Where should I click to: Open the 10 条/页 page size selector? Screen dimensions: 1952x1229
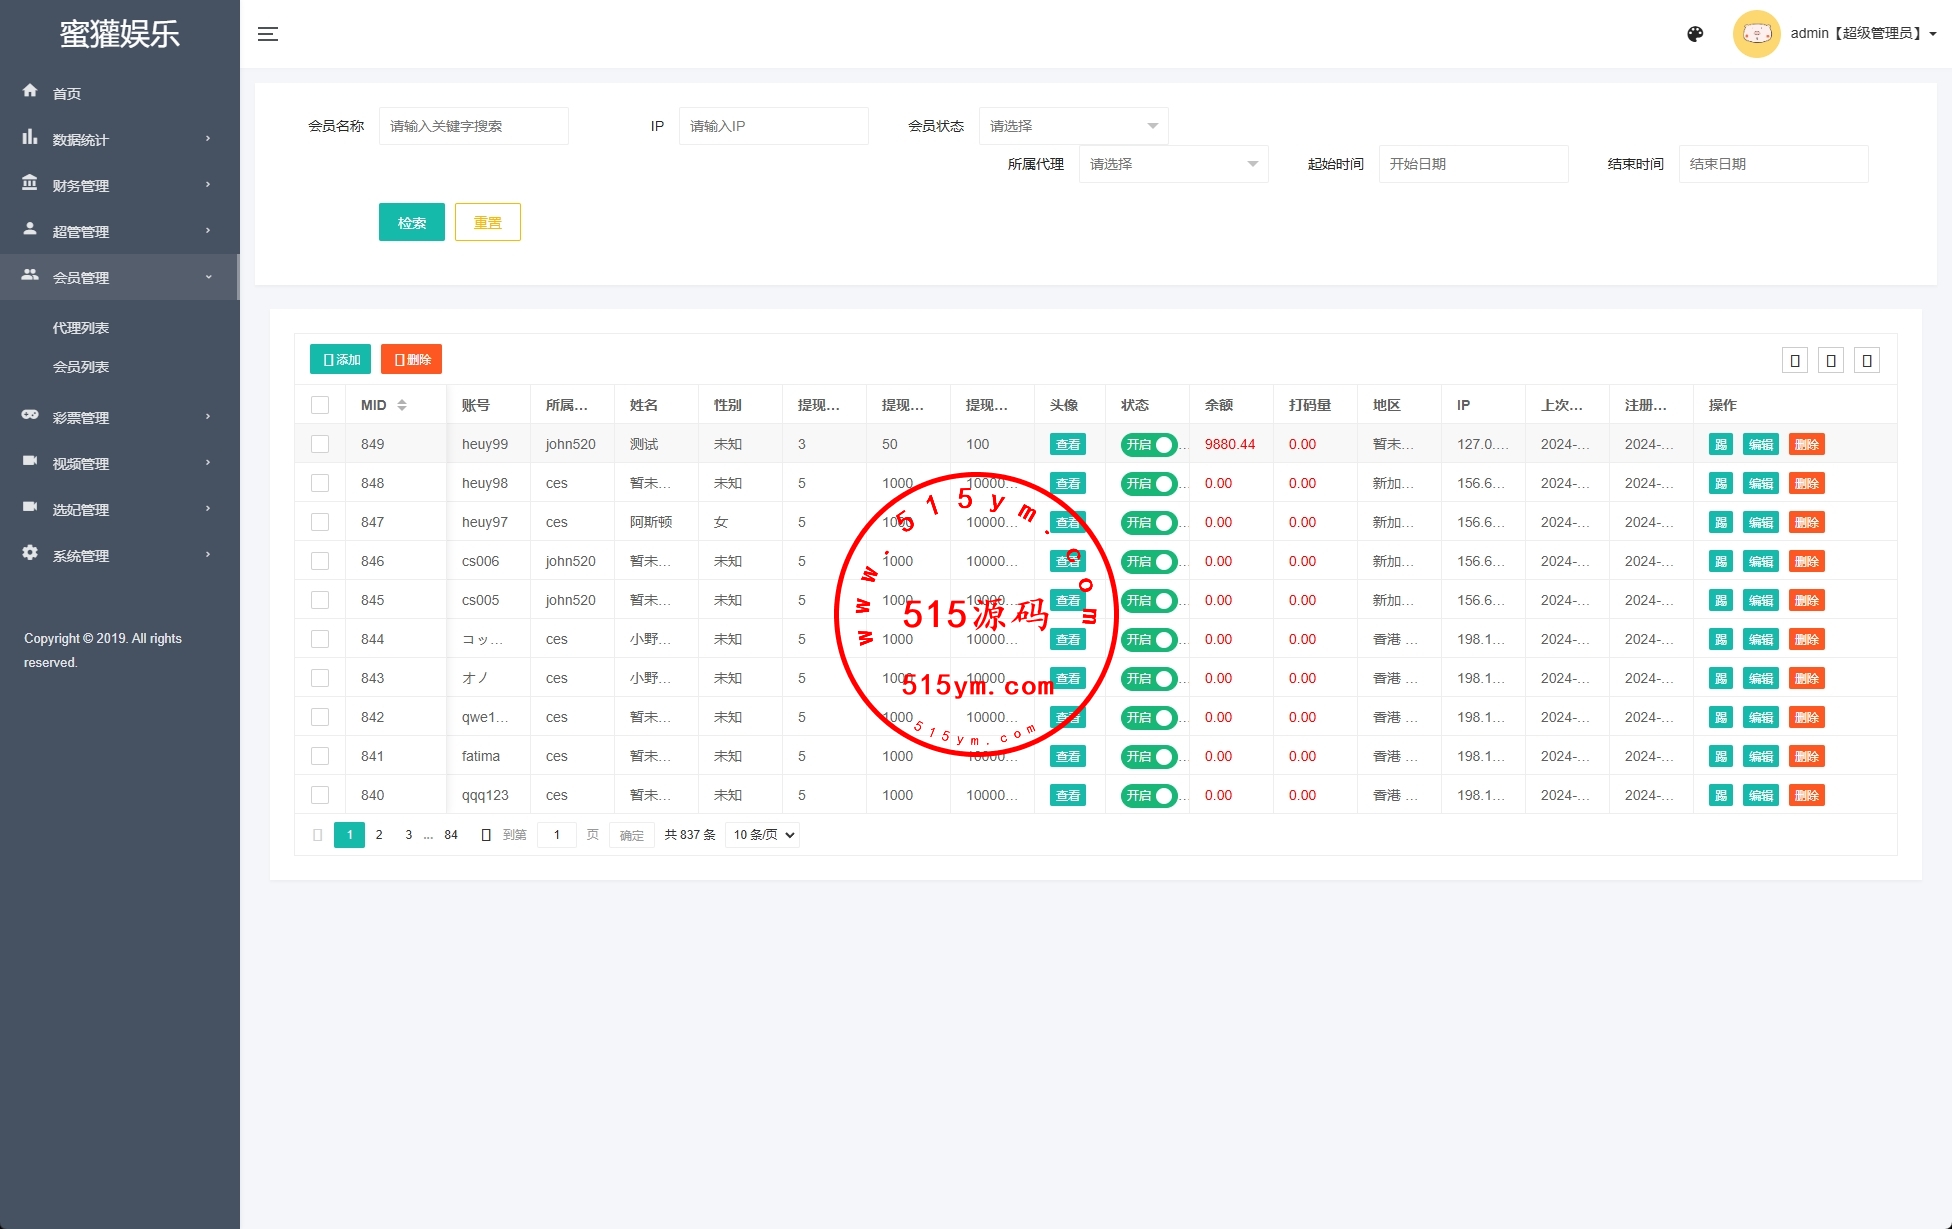click(763, 835)
